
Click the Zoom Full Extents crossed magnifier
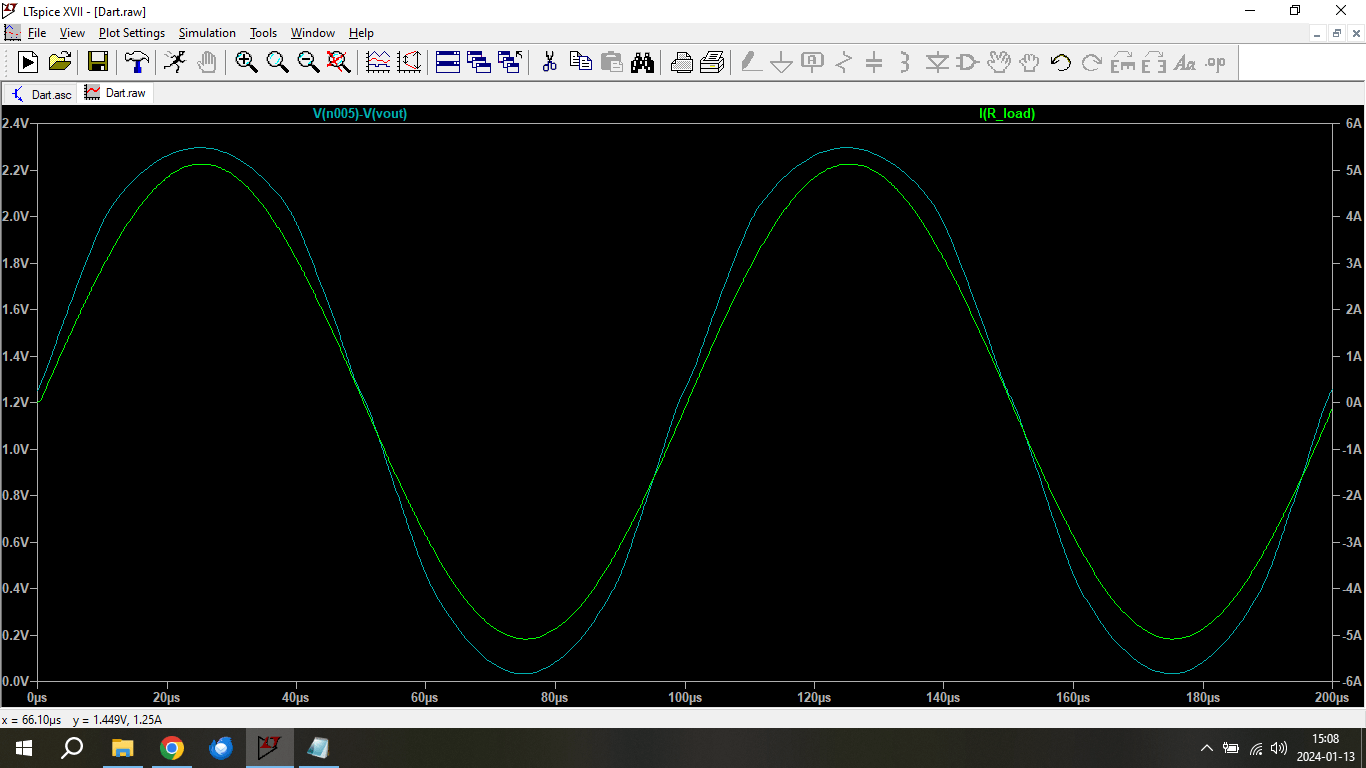(x=339, y=62)
